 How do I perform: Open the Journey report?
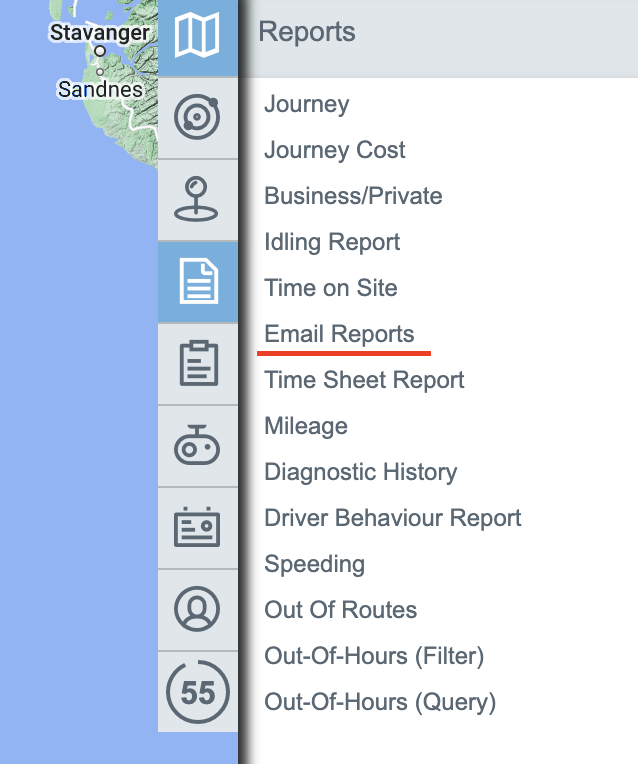click(x=306, y=104)
